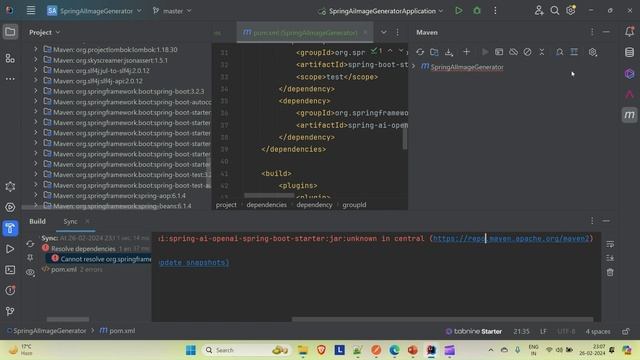Image resolution: width=640 pixels, height=360 pixels.
Task: Open repo.maven.apache.org link in build output
Action: (511, 238)
